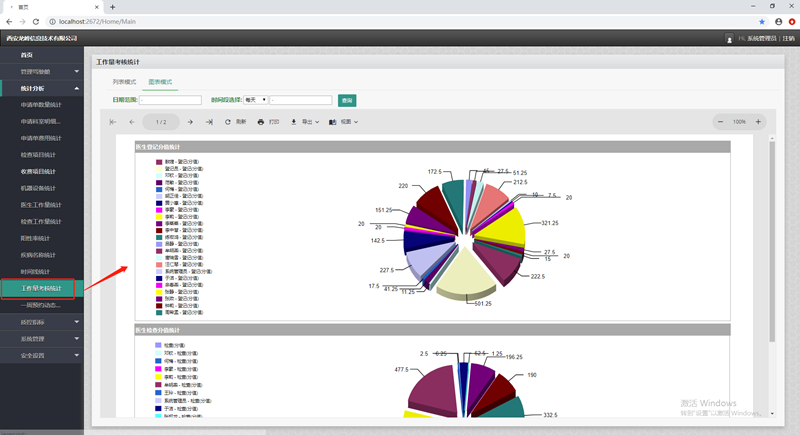Go to the next report page
Viewport: 800px width, 435px height.
coord(189,122)
